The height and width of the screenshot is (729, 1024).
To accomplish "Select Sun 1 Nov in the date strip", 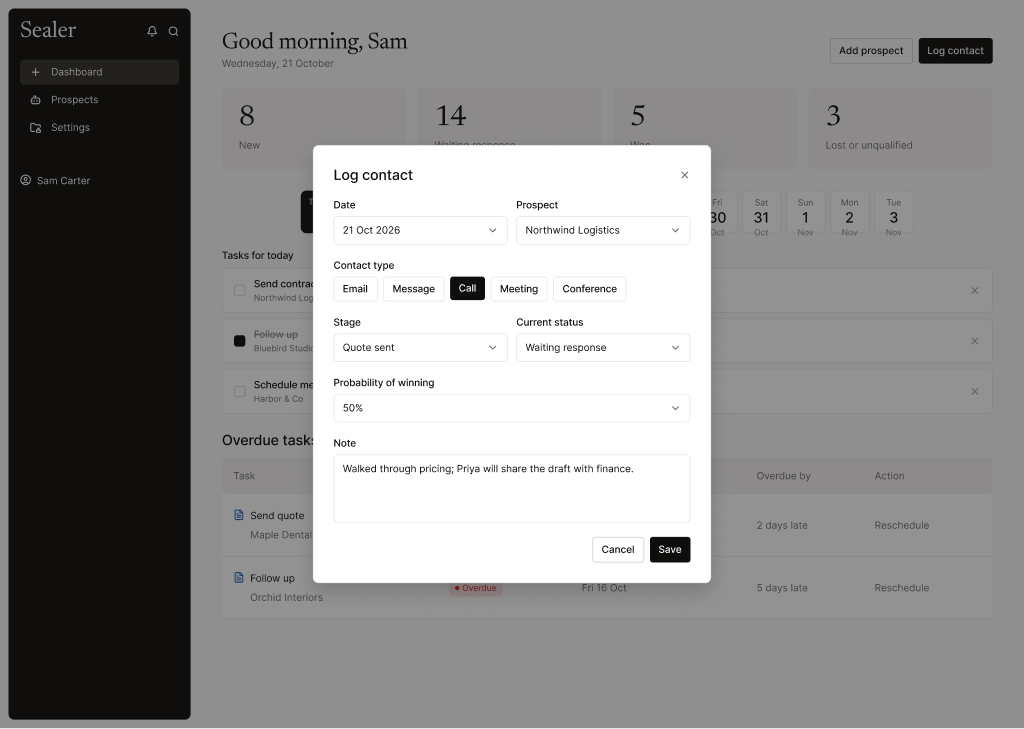I will coord(805,212).
